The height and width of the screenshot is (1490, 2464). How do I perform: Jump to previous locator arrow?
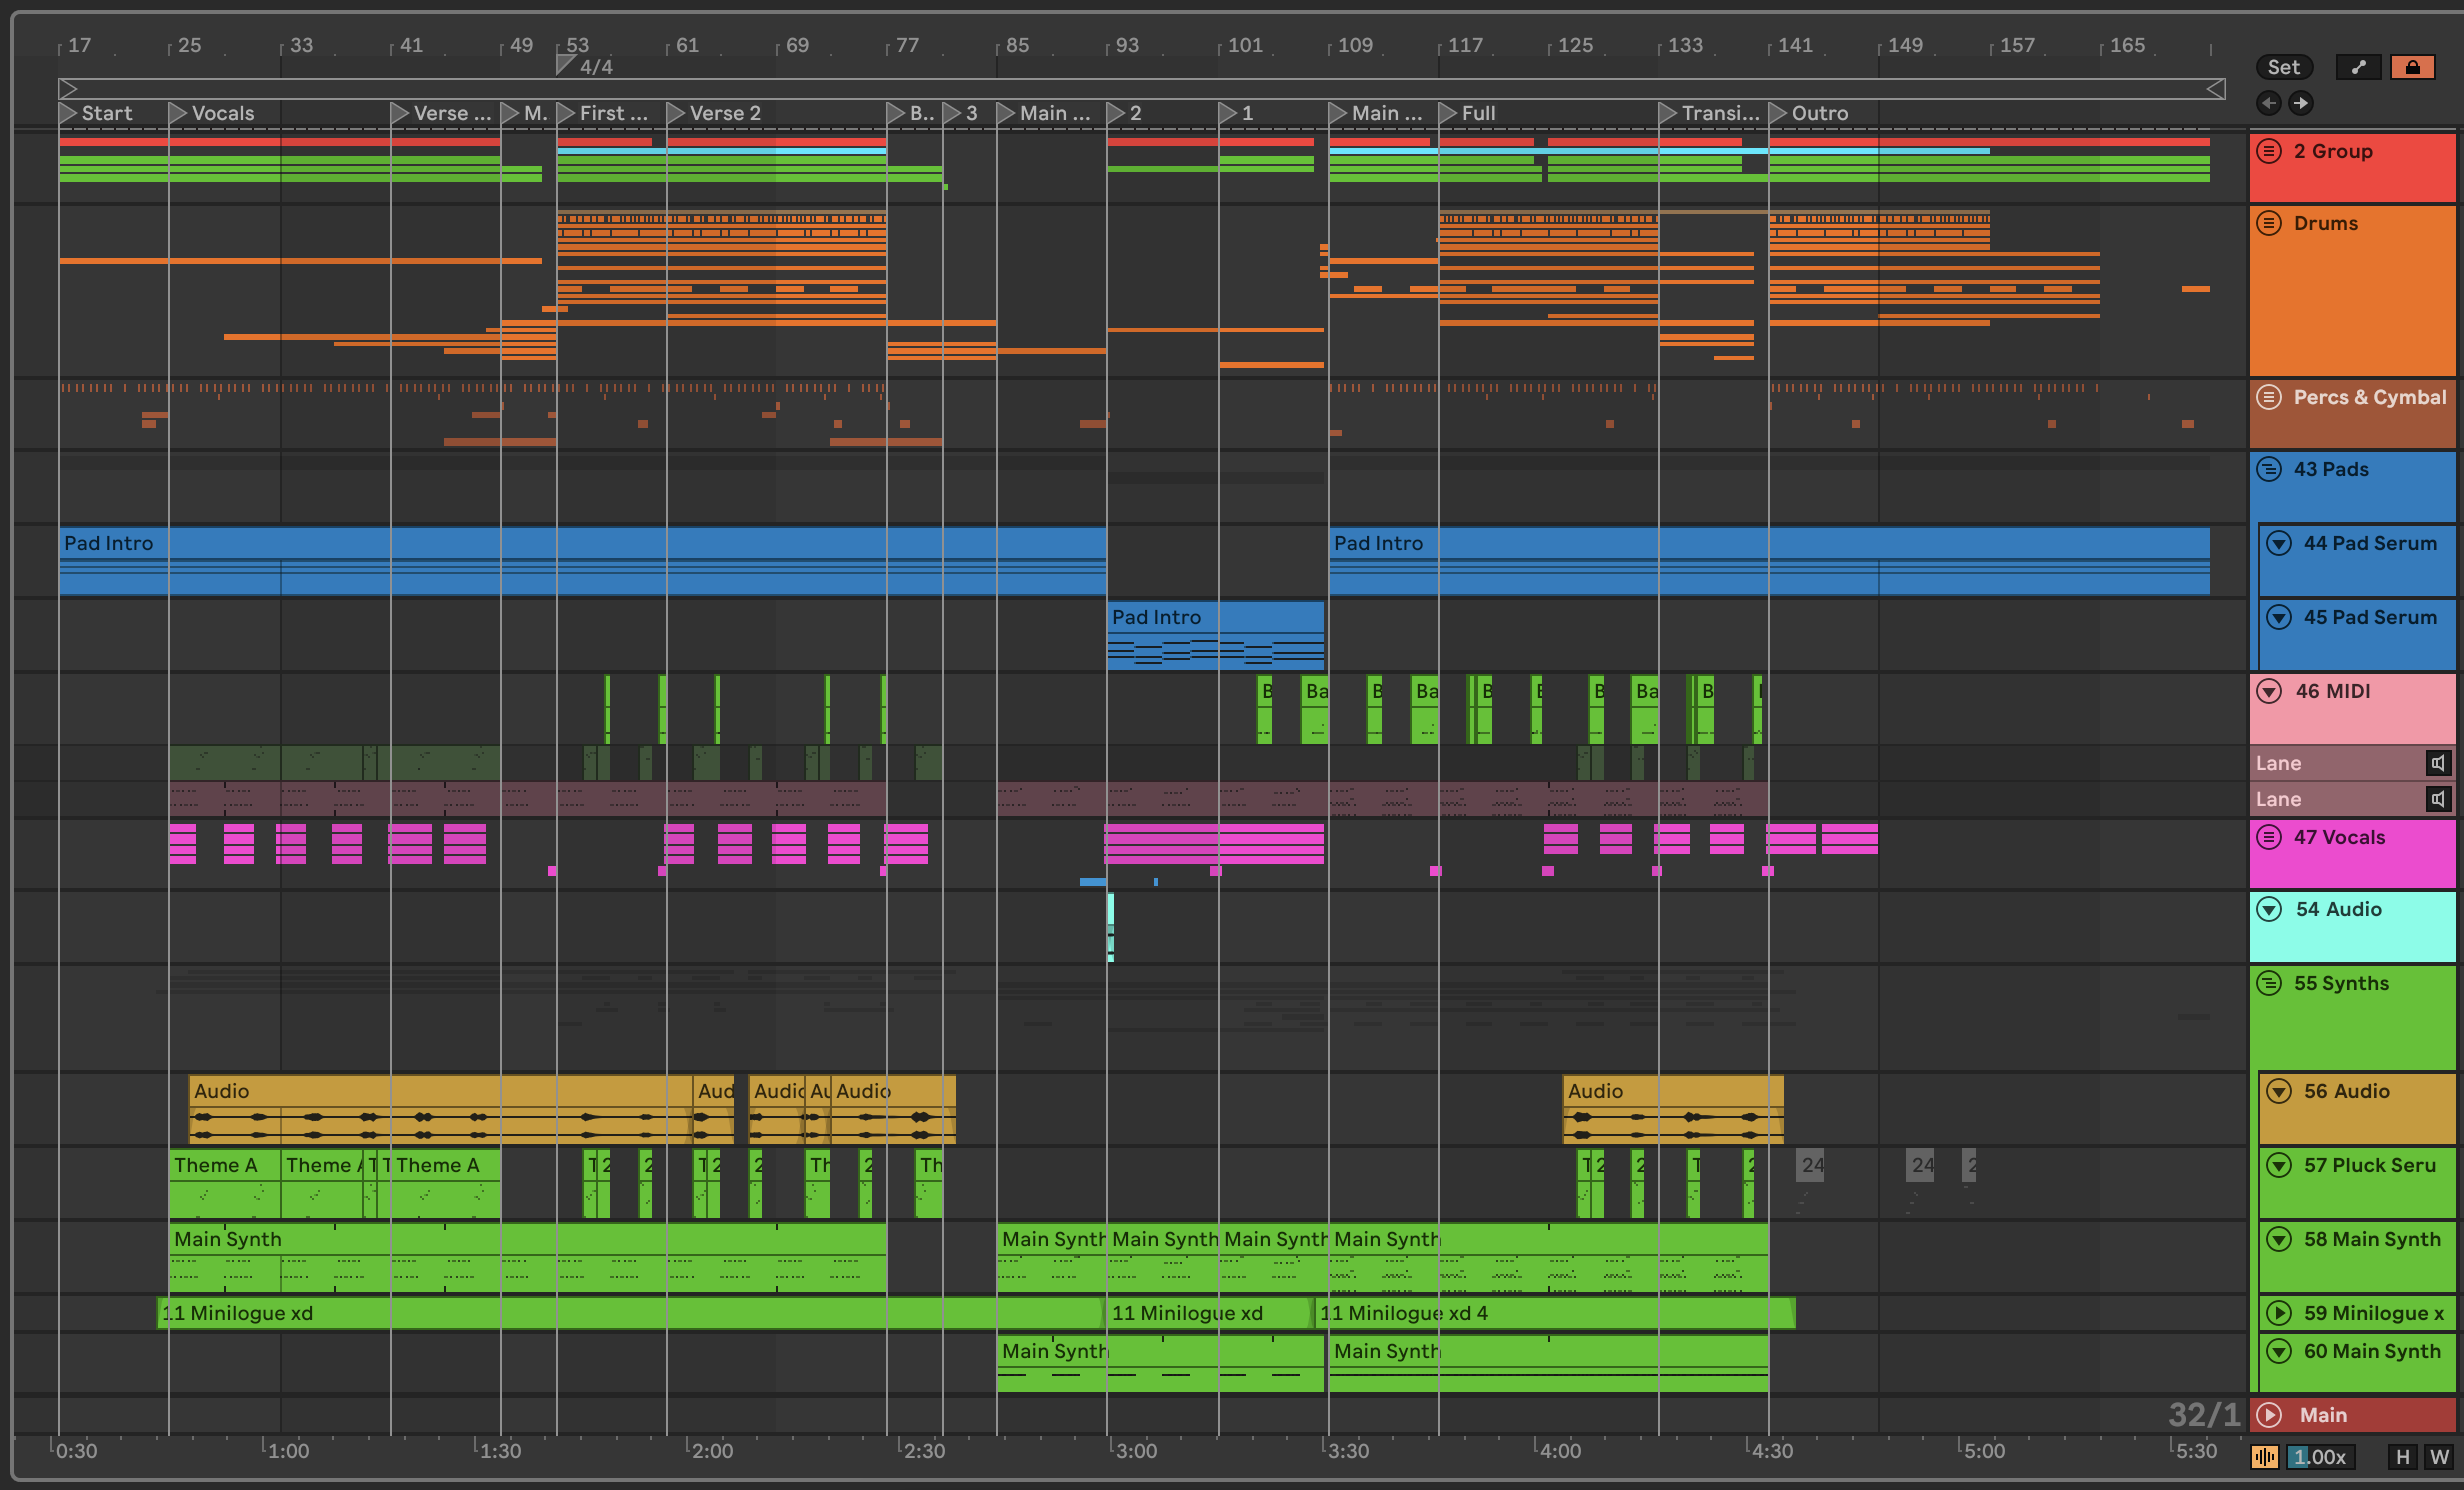pos(2269,103)
